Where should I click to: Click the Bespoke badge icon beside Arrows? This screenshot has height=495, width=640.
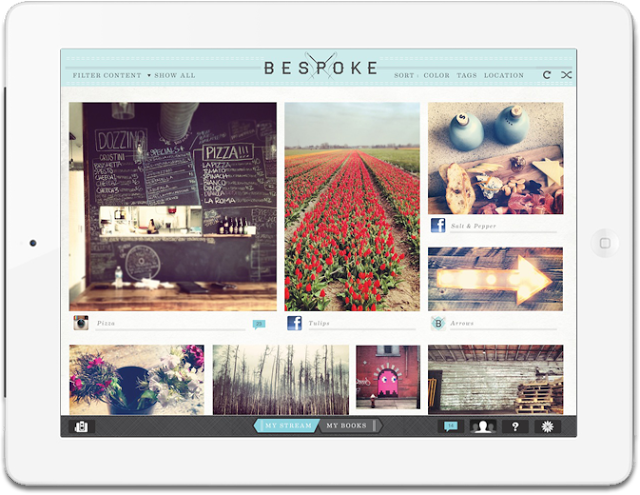coord(438,323)
